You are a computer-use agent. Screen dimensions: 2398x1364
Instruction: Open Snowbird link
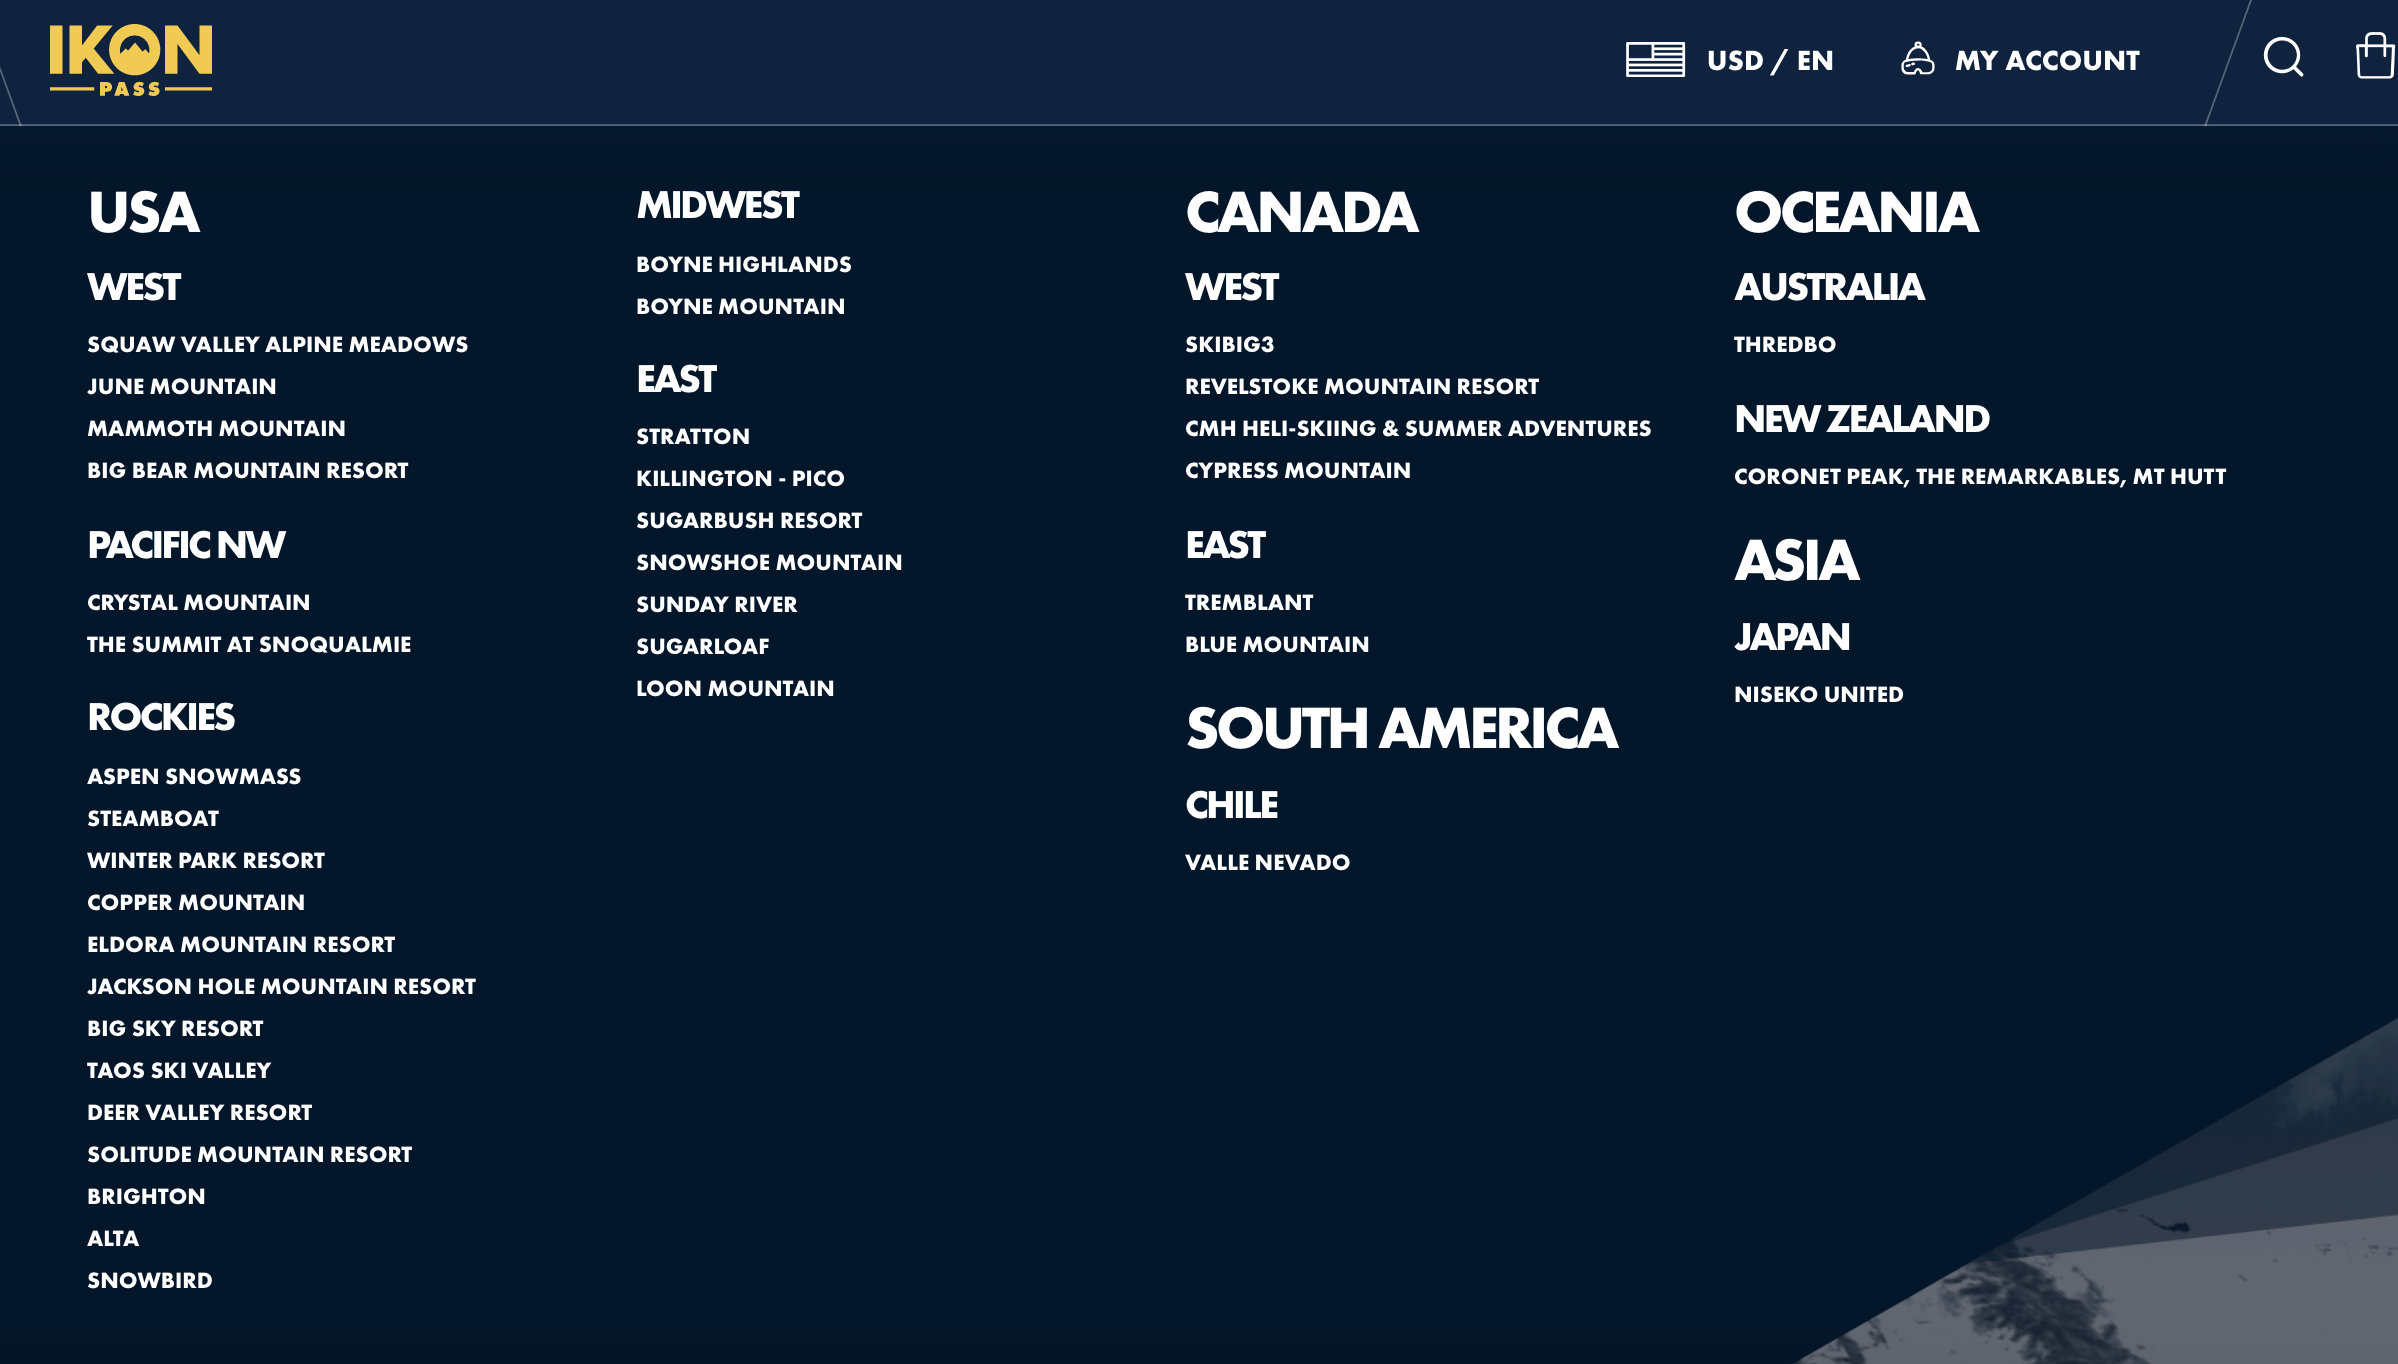[149, 1281]
